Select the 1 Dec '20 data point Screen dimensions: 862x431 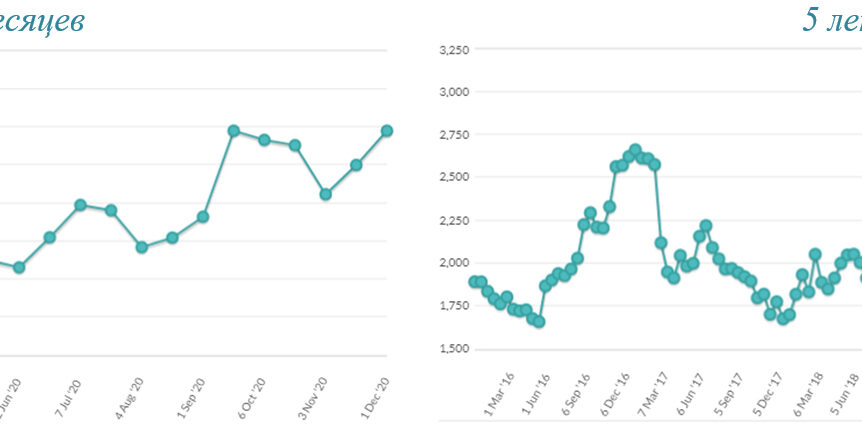tap(387, 131)
